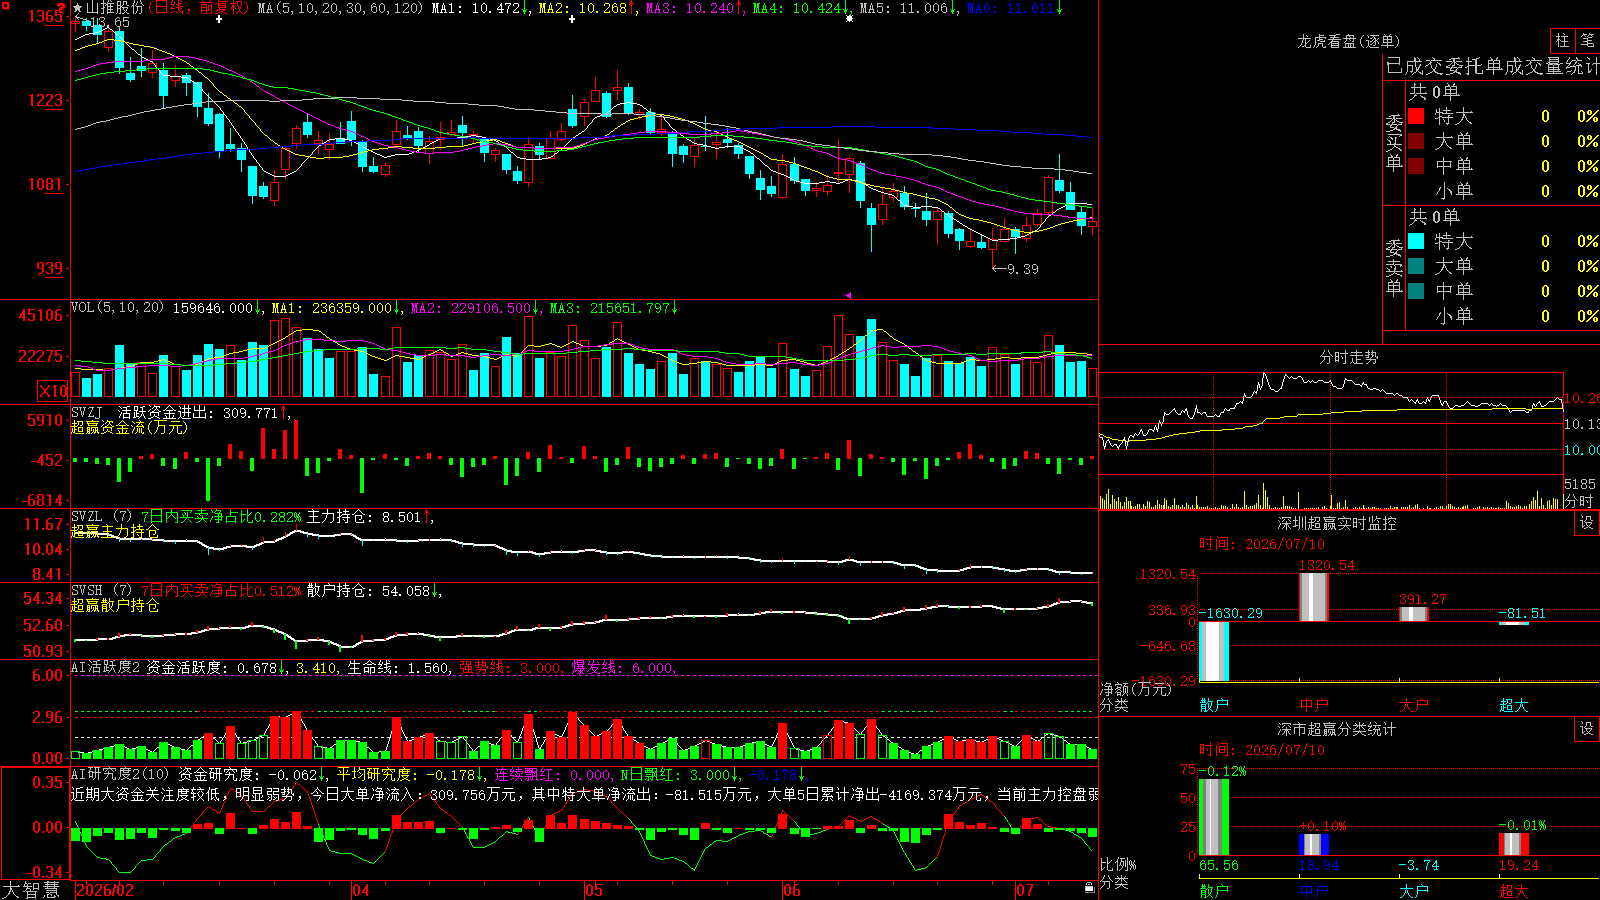Select the 分时走势 panel header
This screenshot has height=900, width=1600.
[x=1348, y=357]
